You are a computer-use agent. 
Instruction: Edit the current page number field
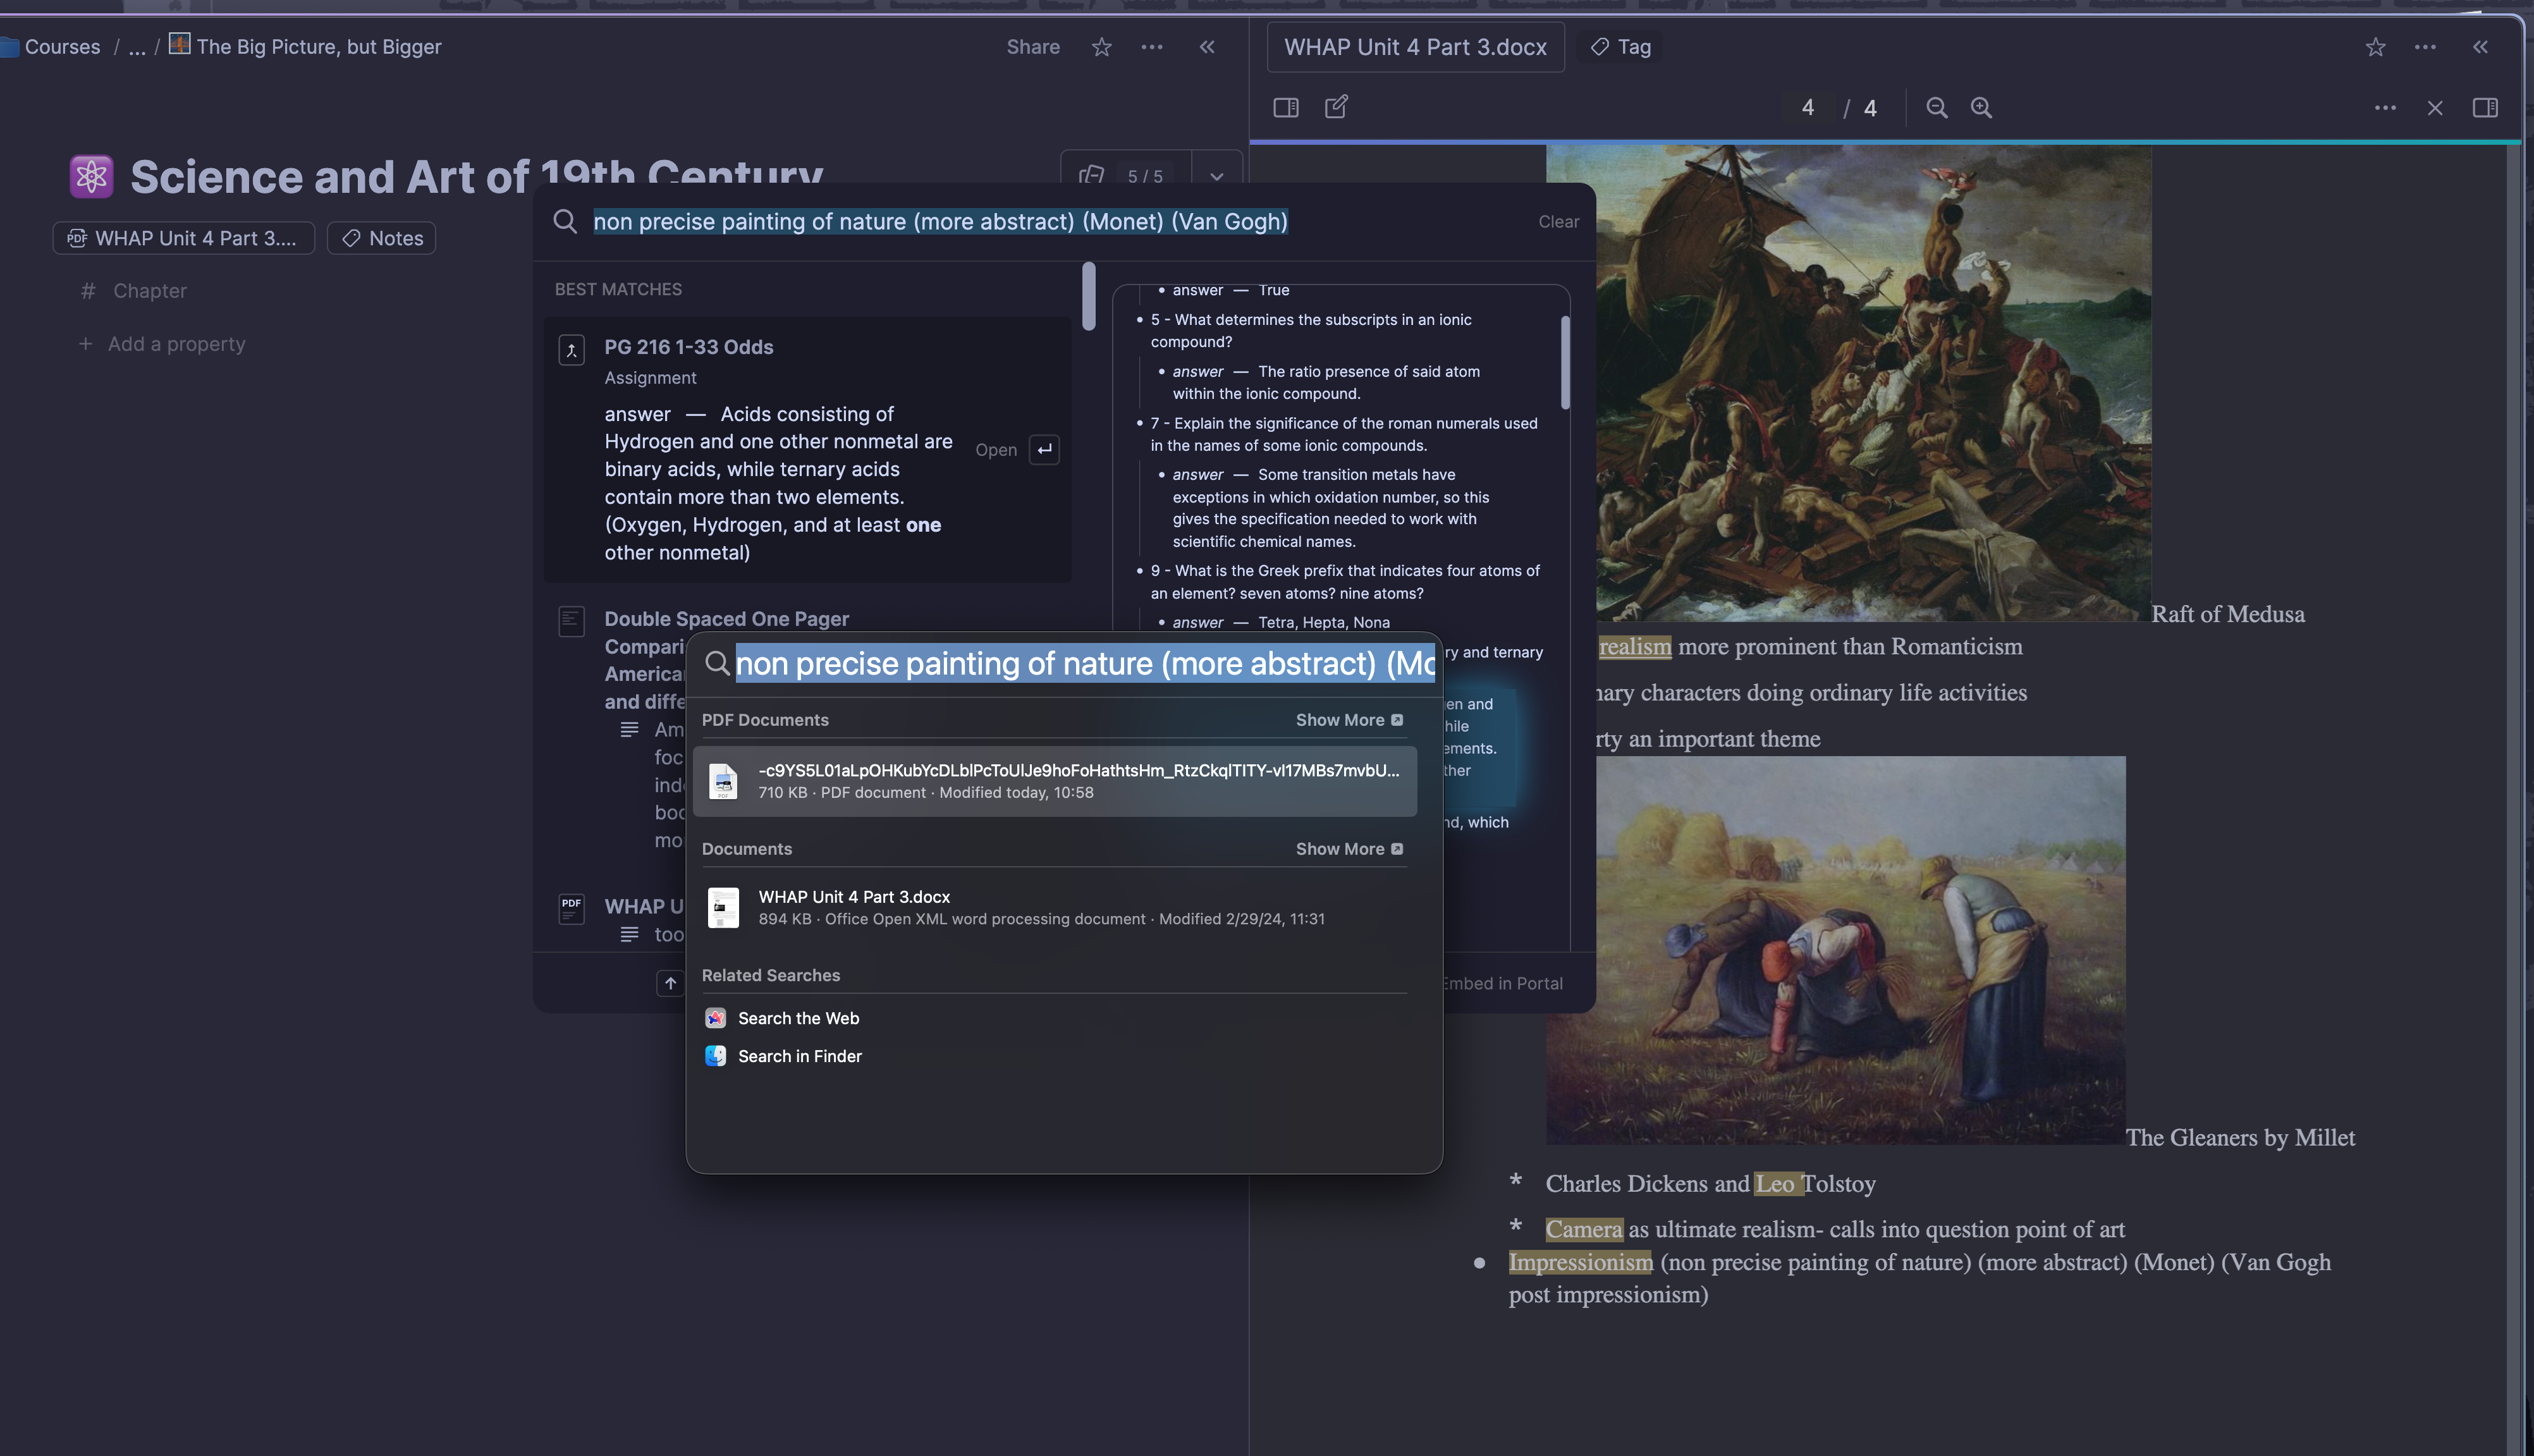[1808, 108]
